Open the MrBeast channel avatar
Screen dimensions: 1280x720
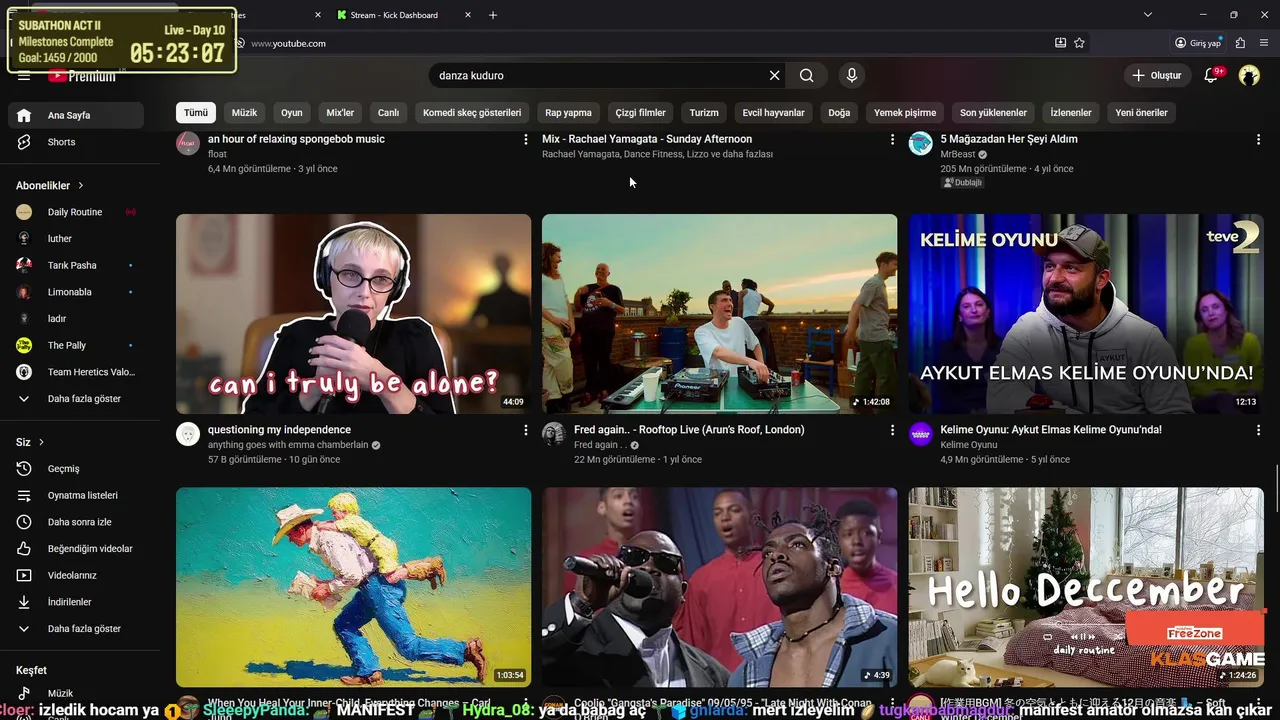click(920, 143)
